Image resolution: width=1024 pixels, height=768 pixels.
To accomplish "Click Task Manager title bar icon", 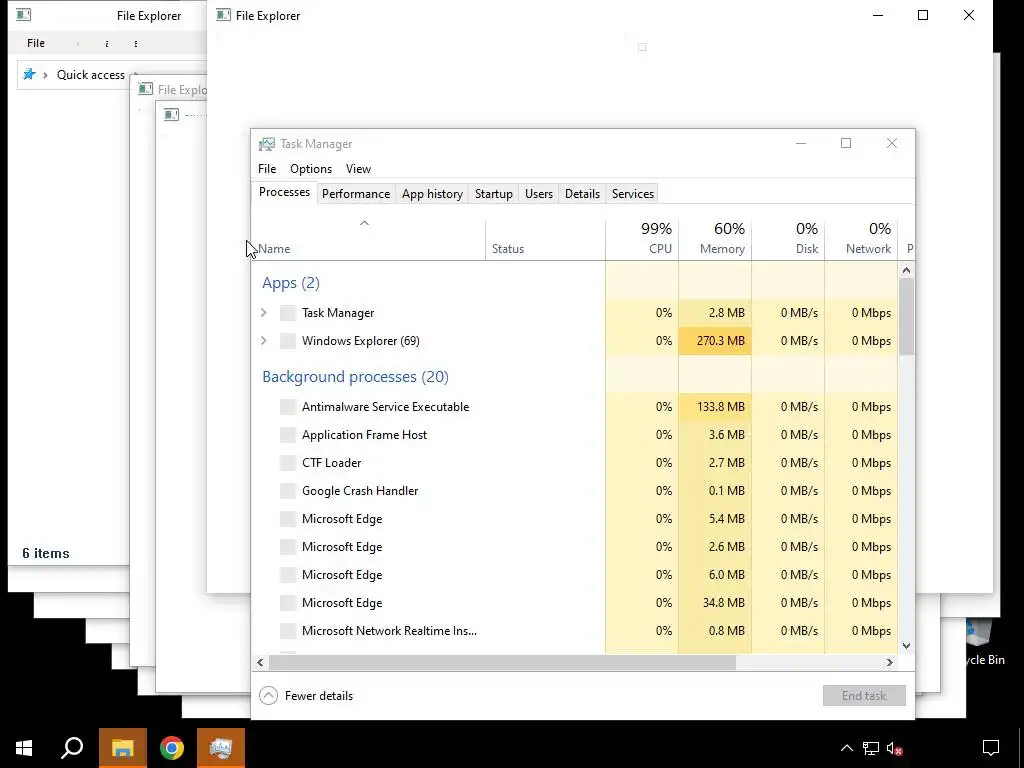I will coord(266,144).
